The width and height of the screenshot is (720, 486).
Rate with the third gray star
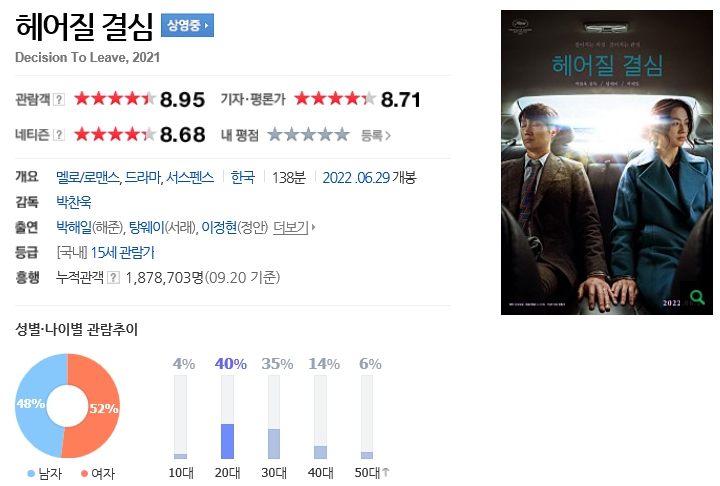coord(308,135)
